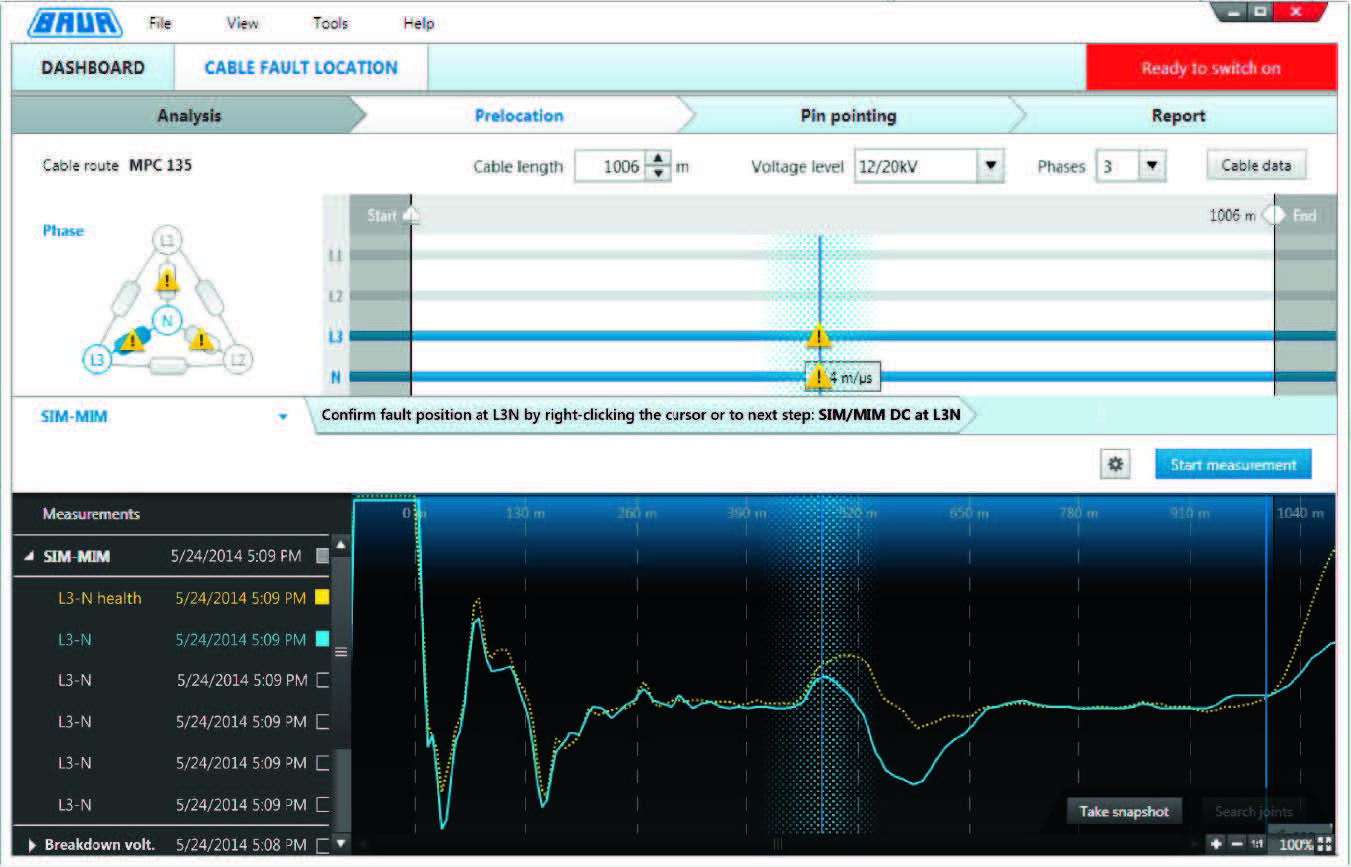Image resolution: width=1351 pixels, height=867 pixels.
Task: Click the measurements list scroll up arrow
Action: click(341, 546)
